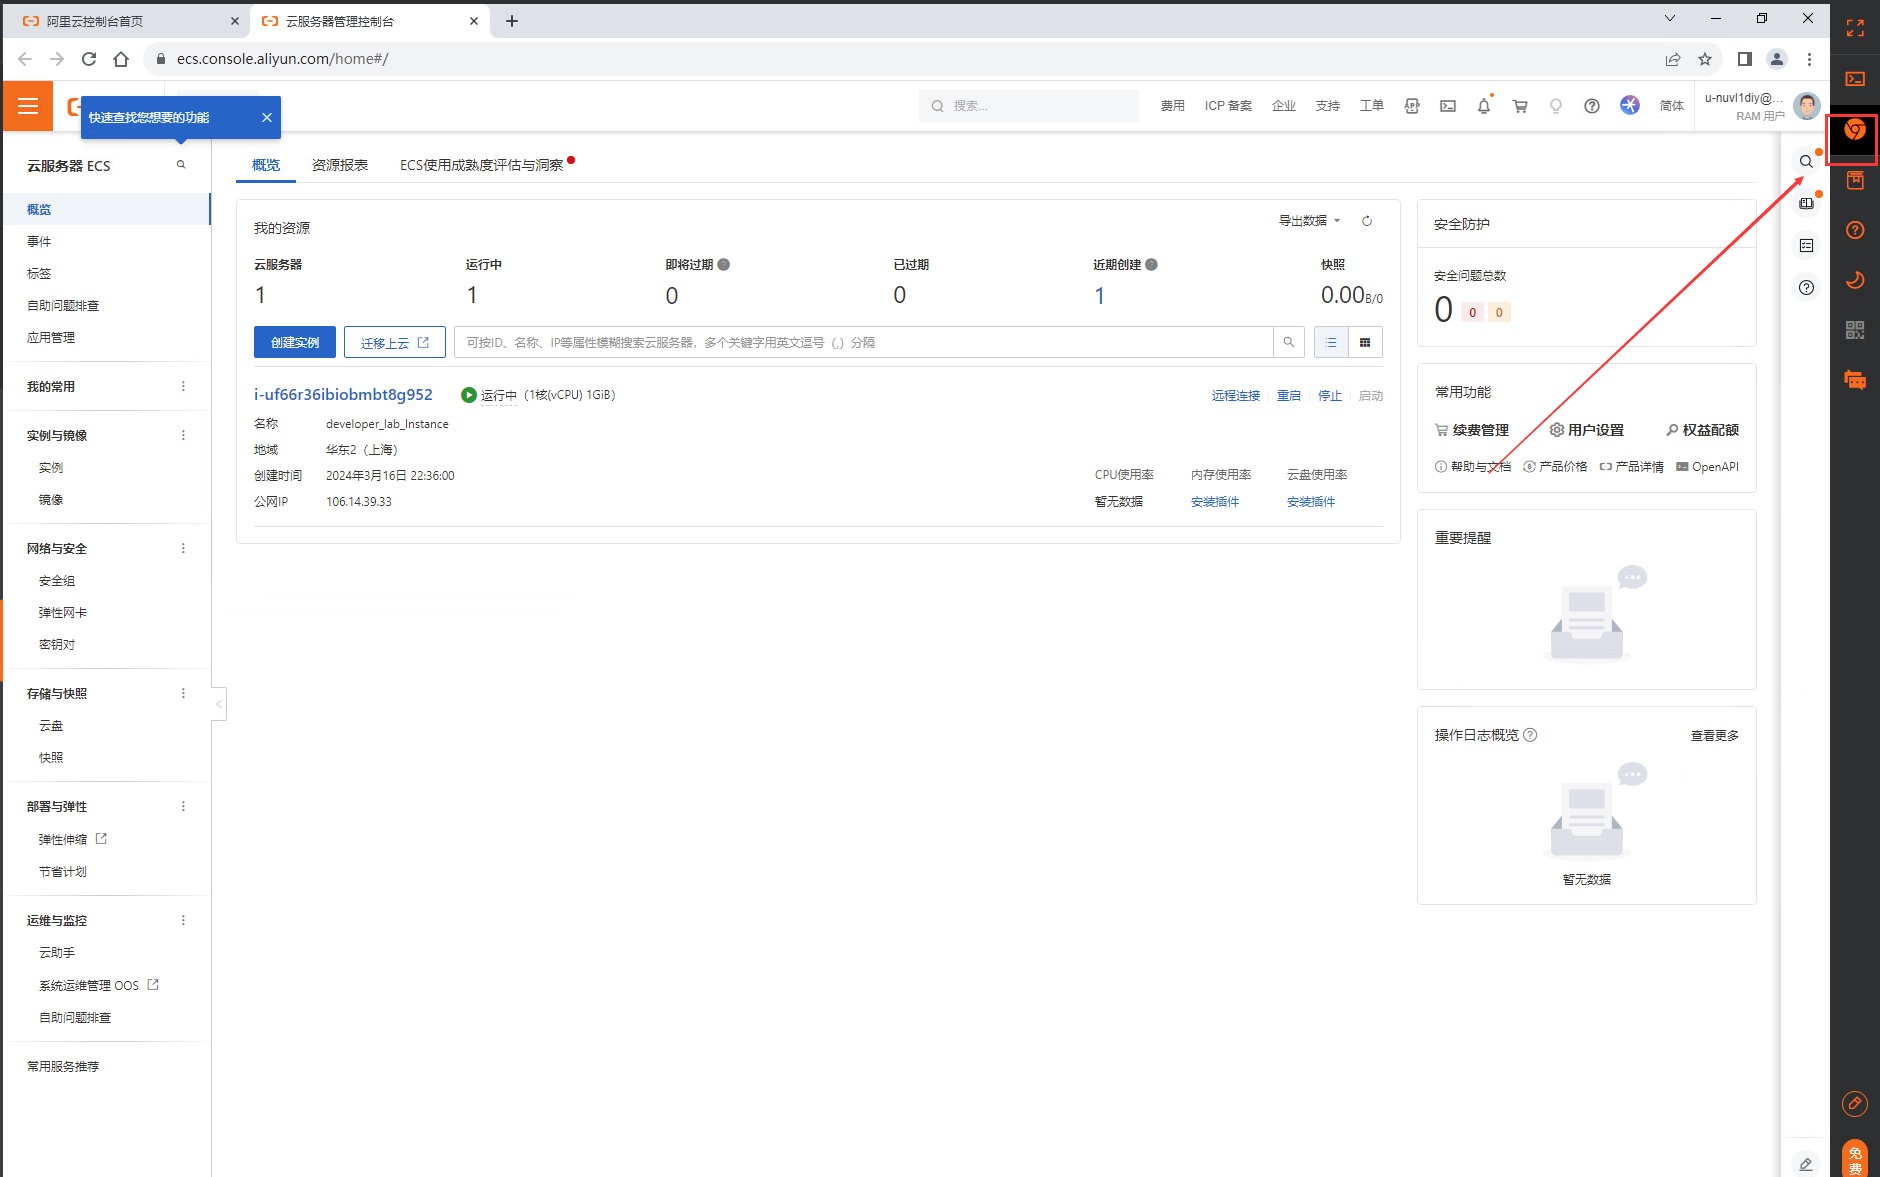Open the header help question mark
The height and width of the screenshot is (1177, 1880).
point(1592,106)
